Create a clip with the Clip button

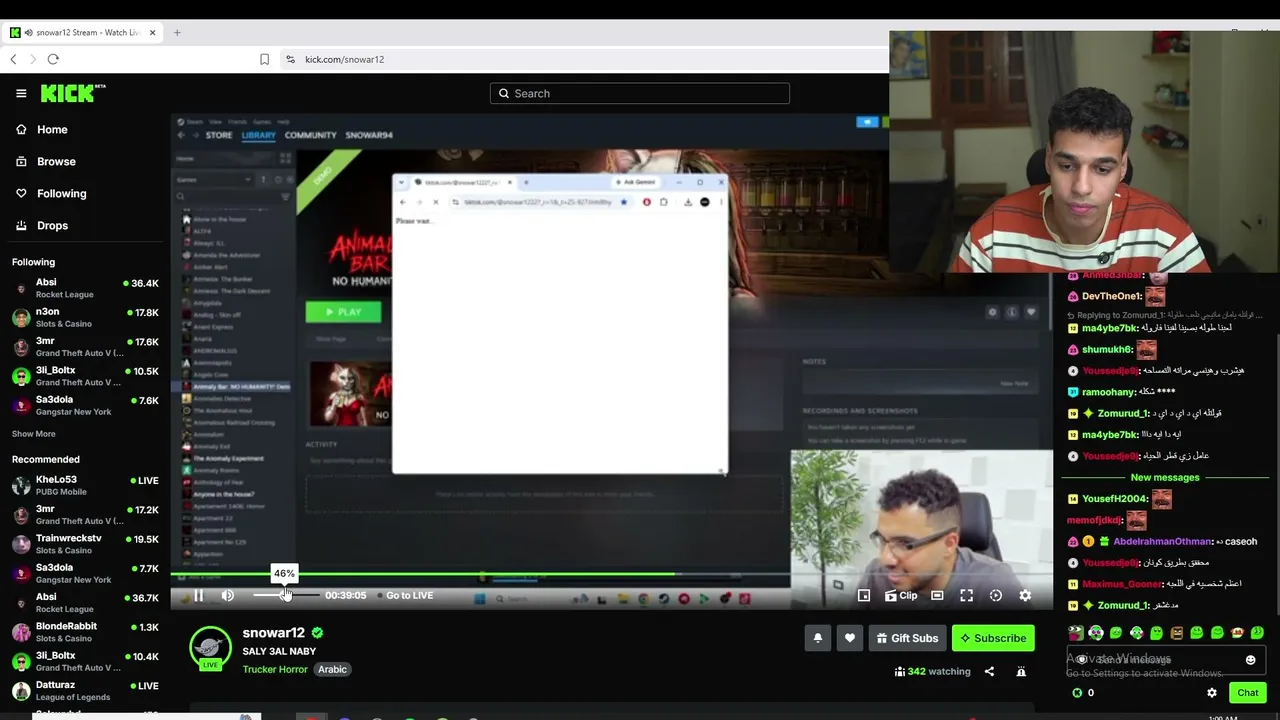tap(901, 596)
